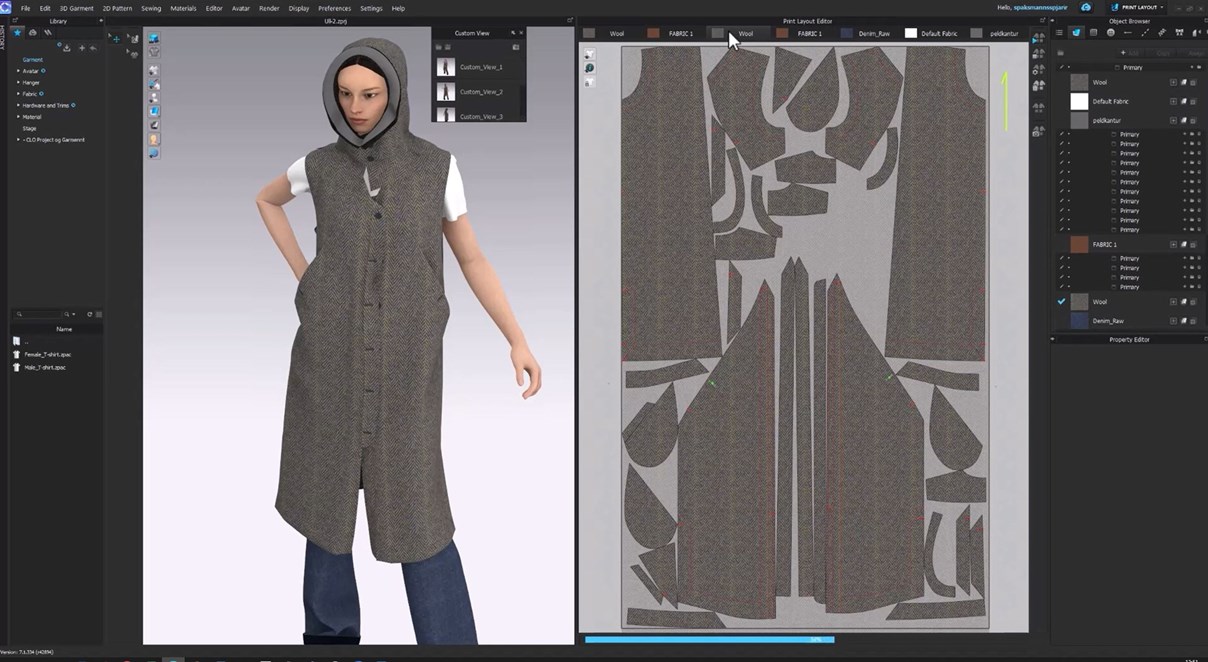Select the avatar display icon in 3D toolbar
Viewport: 1208px width, 662px height.
coord(154,139)
